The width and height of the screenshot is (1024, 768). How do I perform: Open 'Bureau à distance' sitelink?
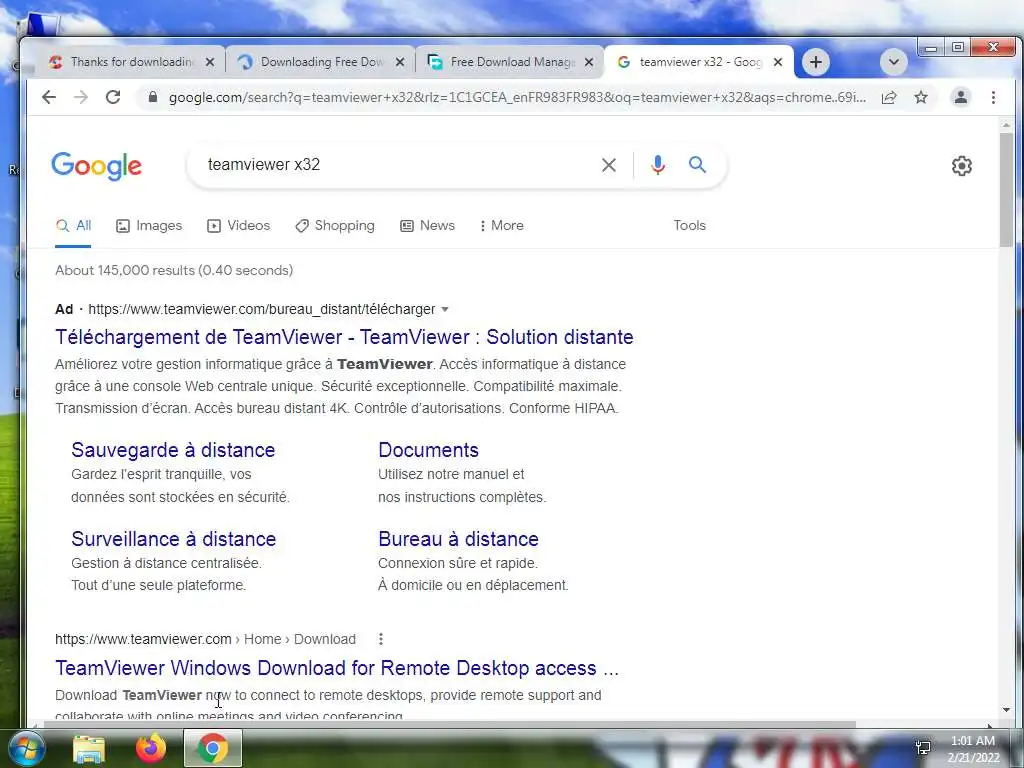(x=458, y=539)
